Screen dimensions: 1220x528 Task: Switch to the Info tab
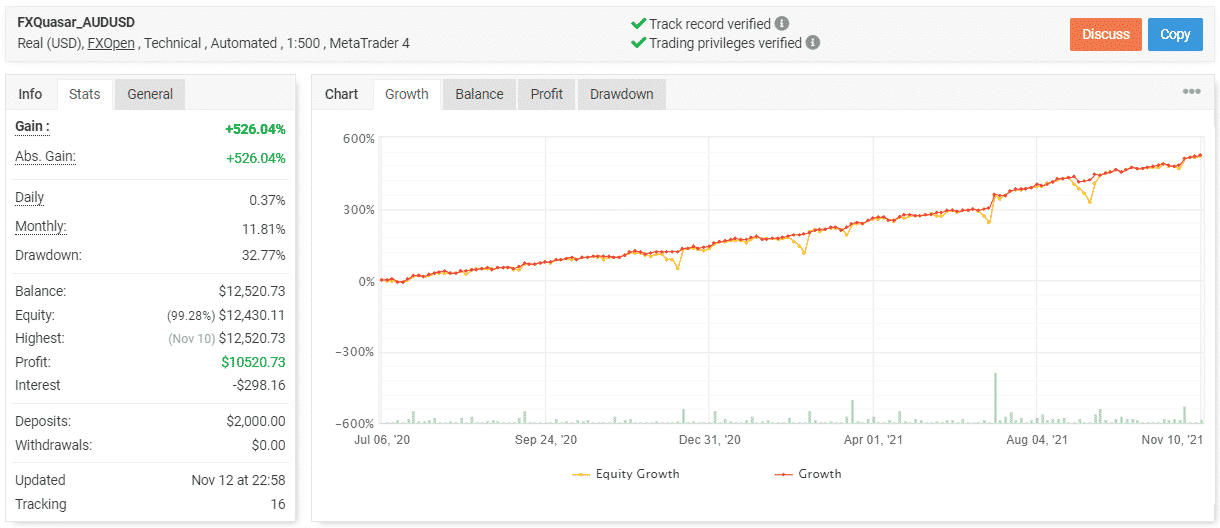(31, 94)
